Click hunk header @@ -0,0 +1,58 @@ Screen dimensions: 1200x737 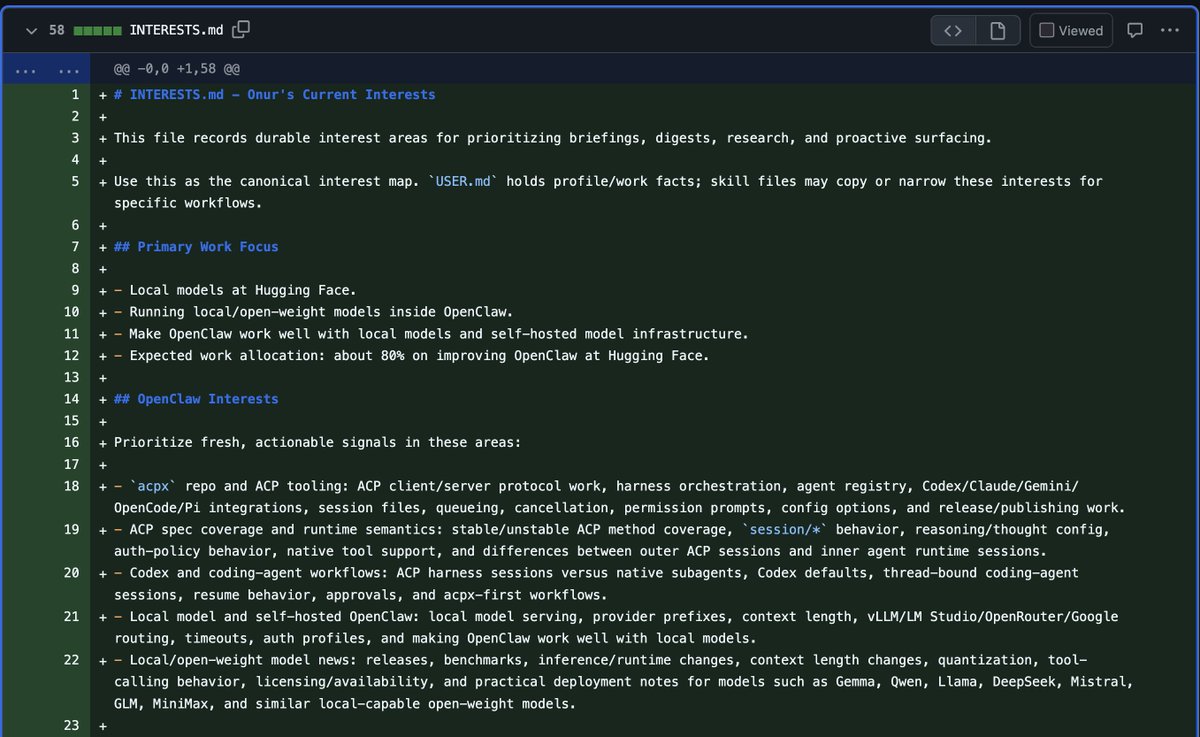(177, 69)
